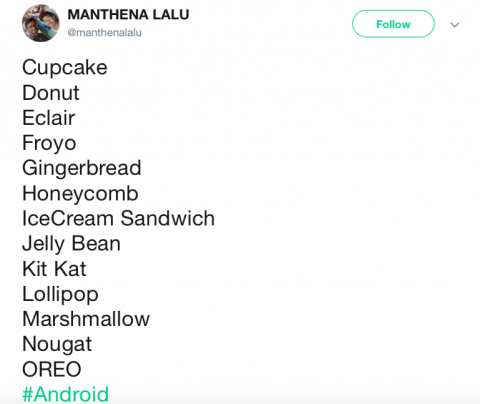Follow the MANTHENA LALU account
480x404 pixels.
click(x=393, y=24)
